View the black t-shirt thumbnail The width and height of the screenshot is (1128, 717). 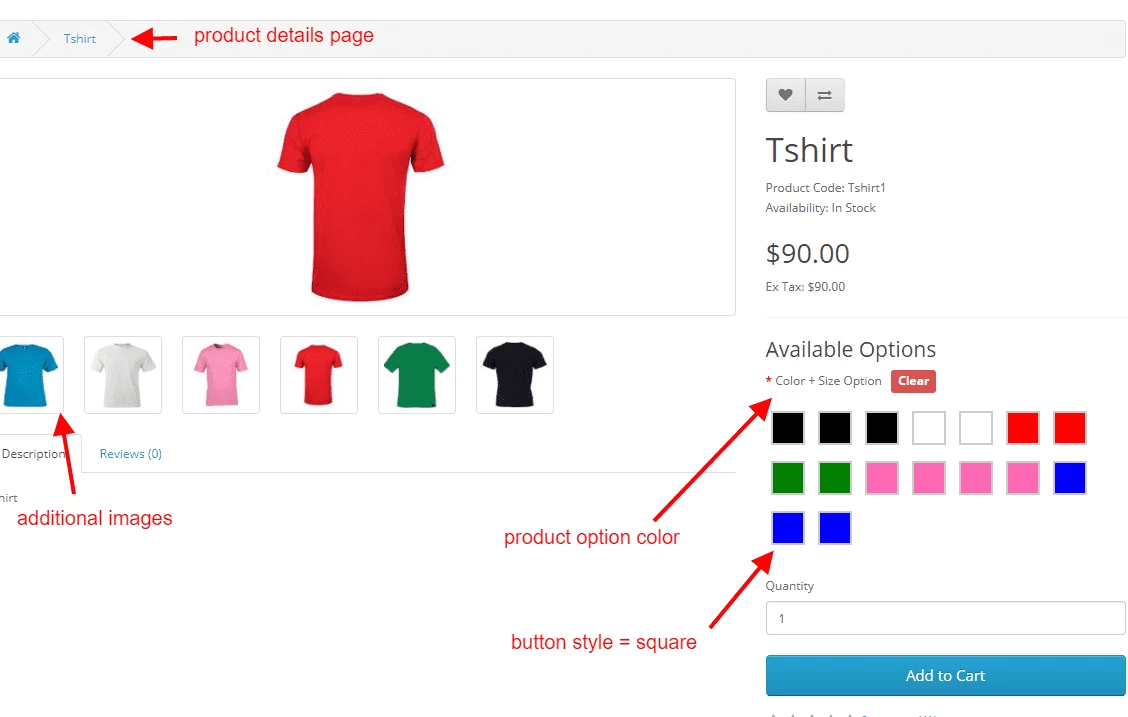tap(515, 375)
